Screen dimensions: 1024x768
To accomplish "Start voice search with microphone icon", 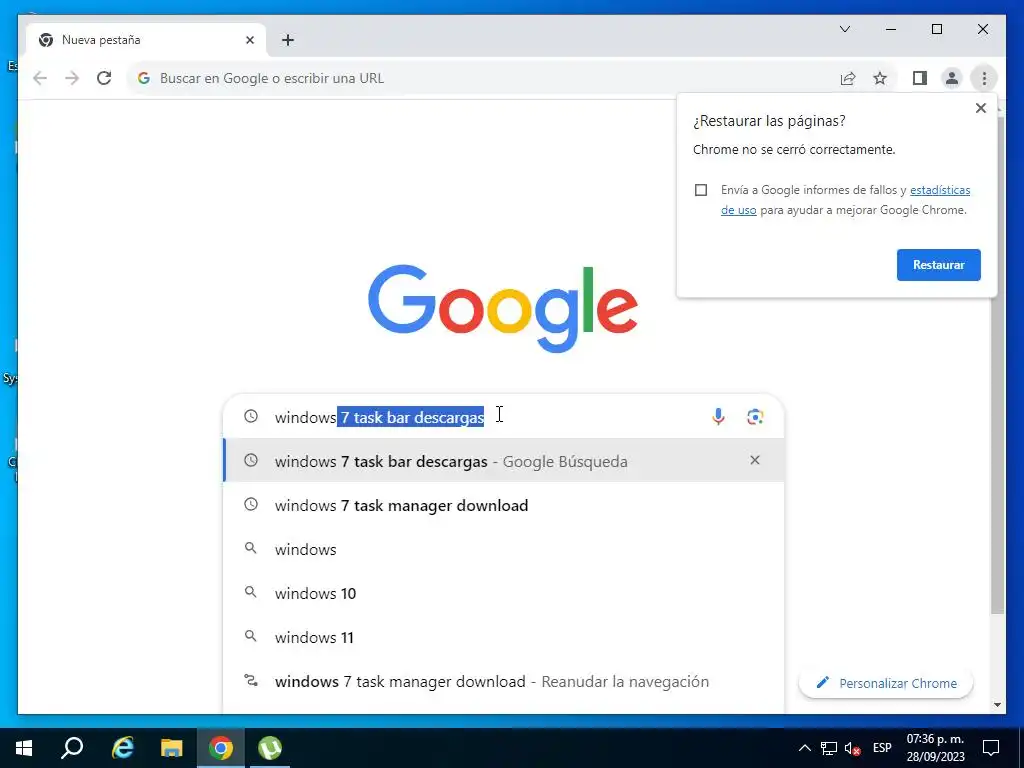I will click(718, 417).
